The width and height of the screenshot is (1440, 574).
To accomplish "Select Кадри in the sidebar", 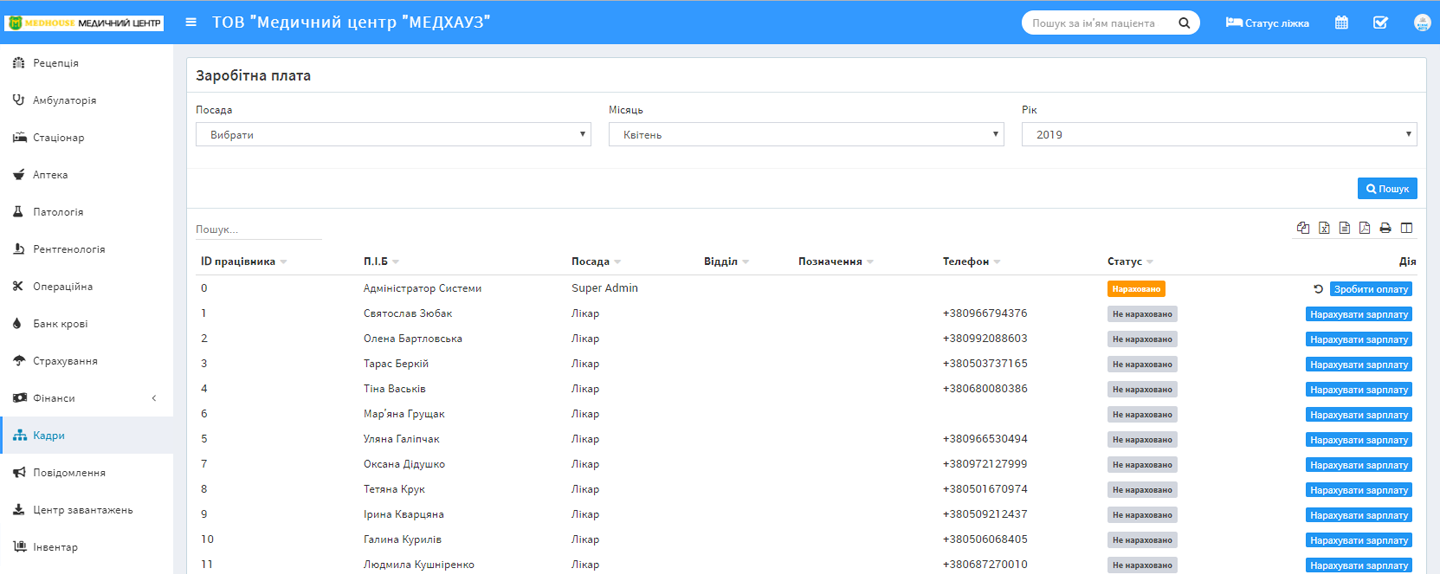I will (86, 435).
